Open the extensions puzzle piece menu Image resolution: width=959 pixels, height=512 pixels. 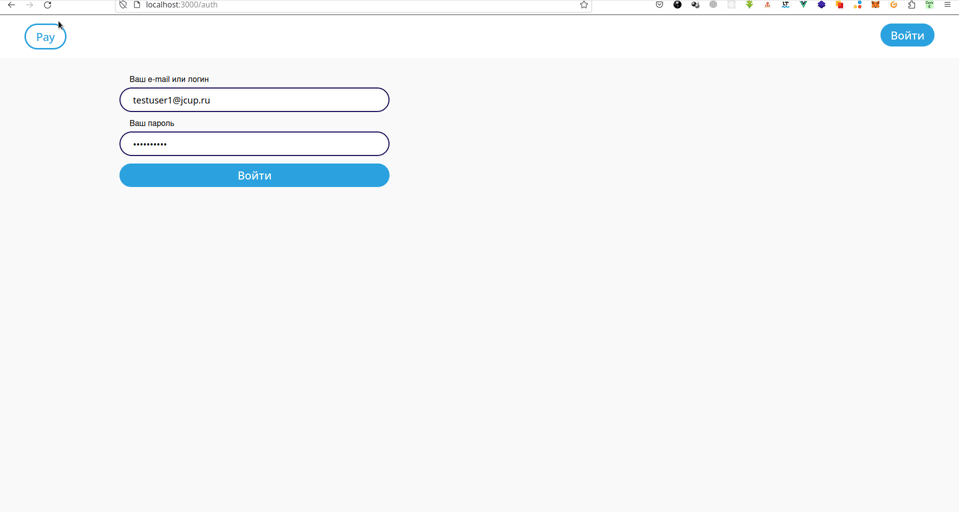(x=911, y=5)
